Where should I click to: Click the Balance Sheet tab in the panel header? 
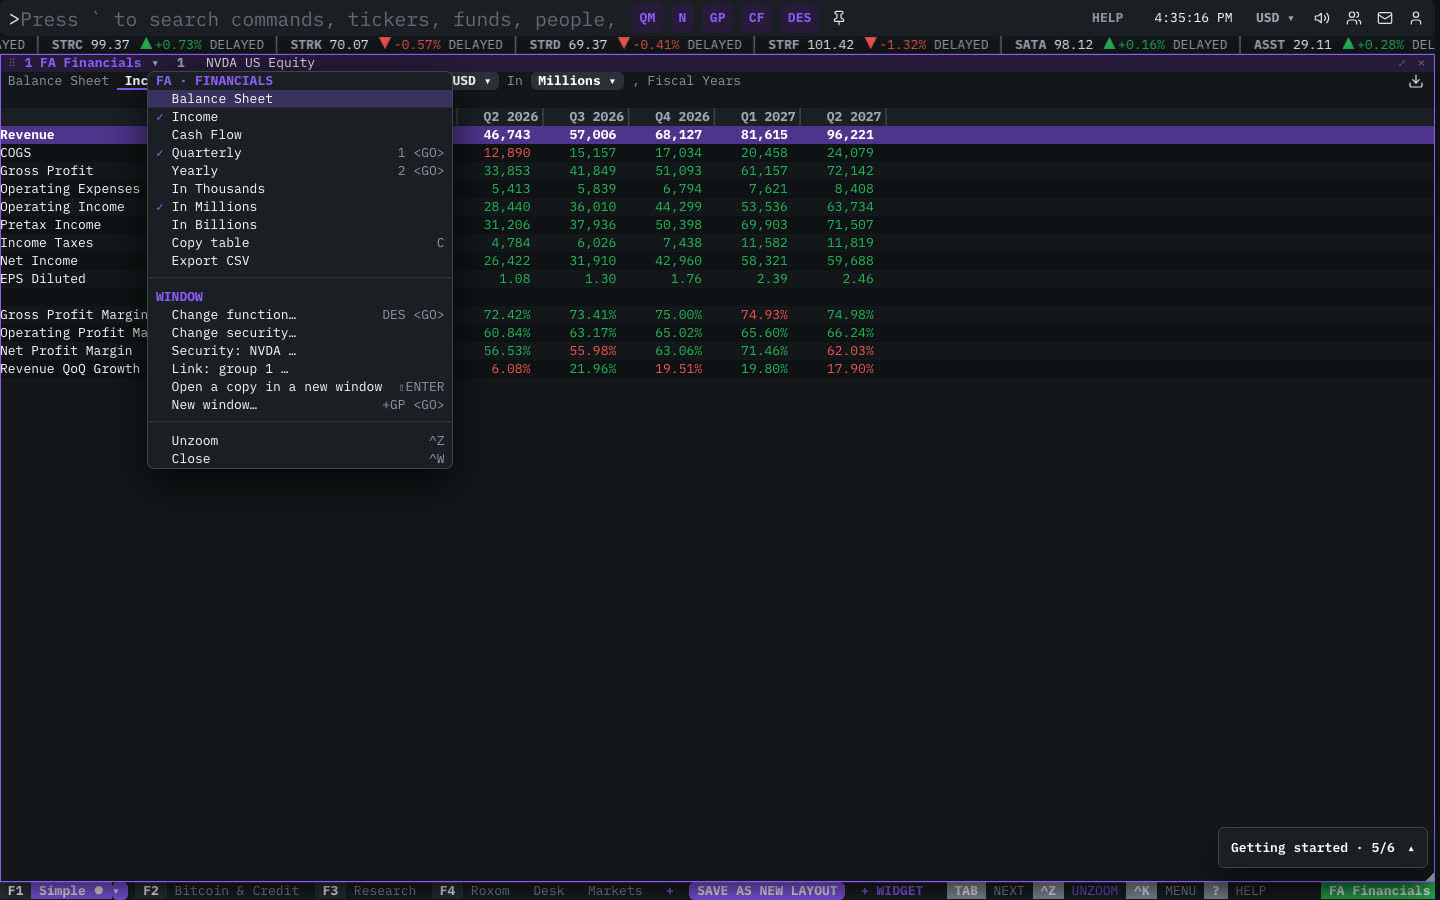(x=58, y=81)
